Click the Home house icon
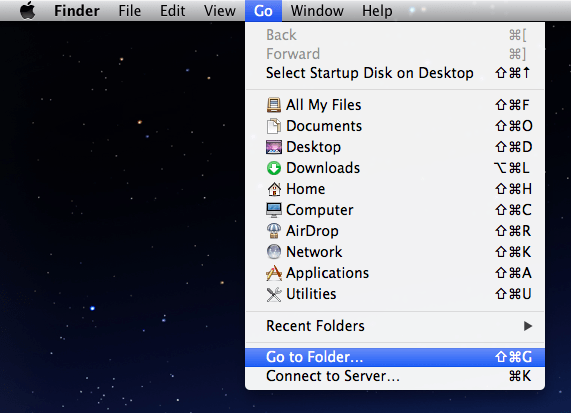Viewport: 571px width, 413px height. click(274, 189)
